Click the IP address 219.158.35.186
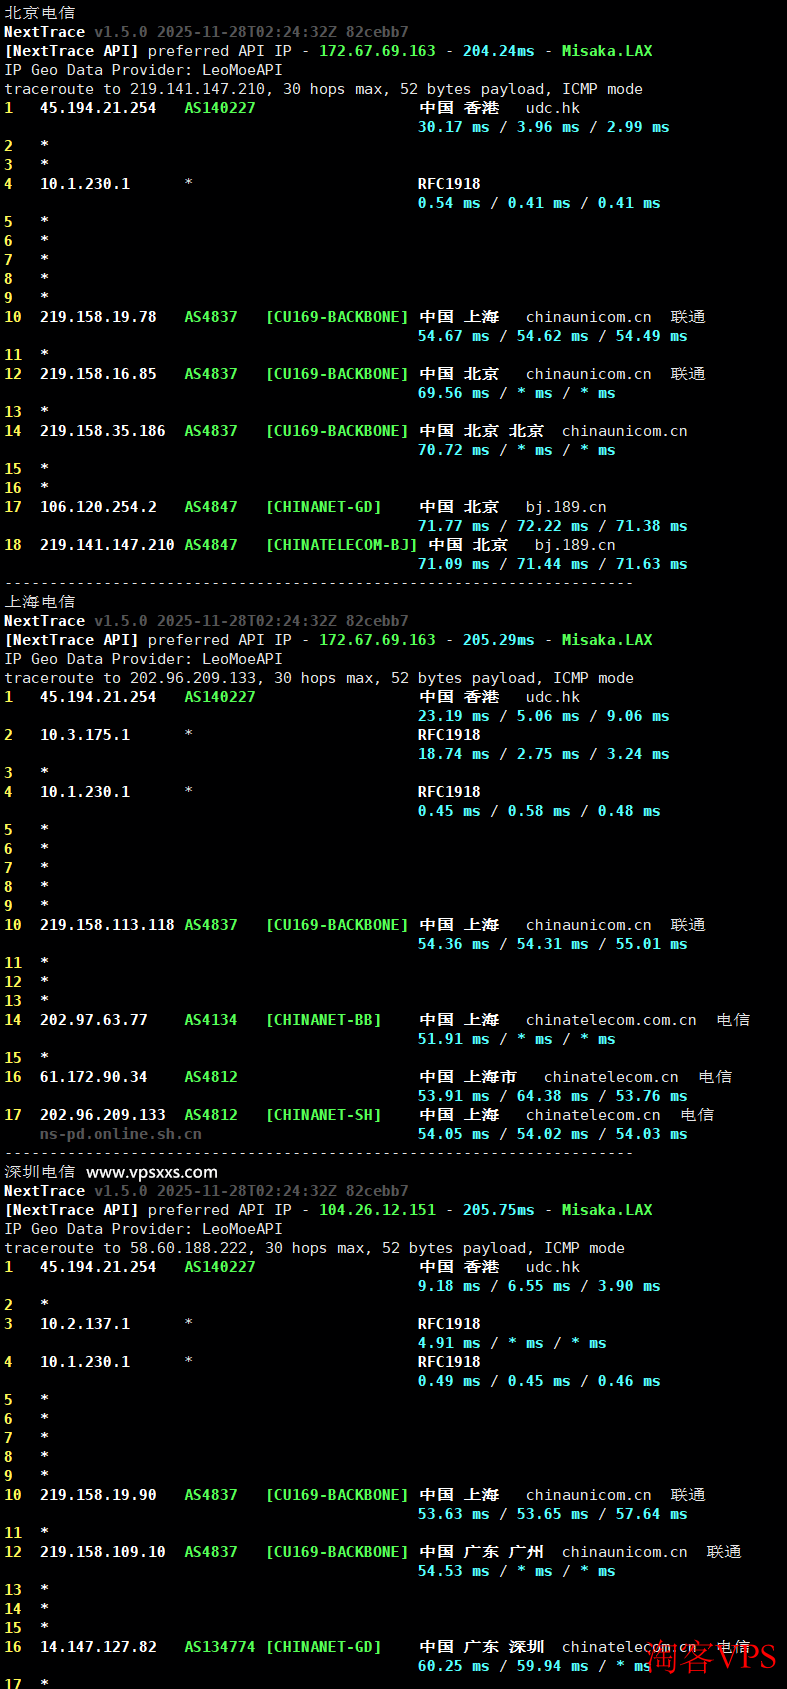Screen dimensions: 787x1689 102,431
